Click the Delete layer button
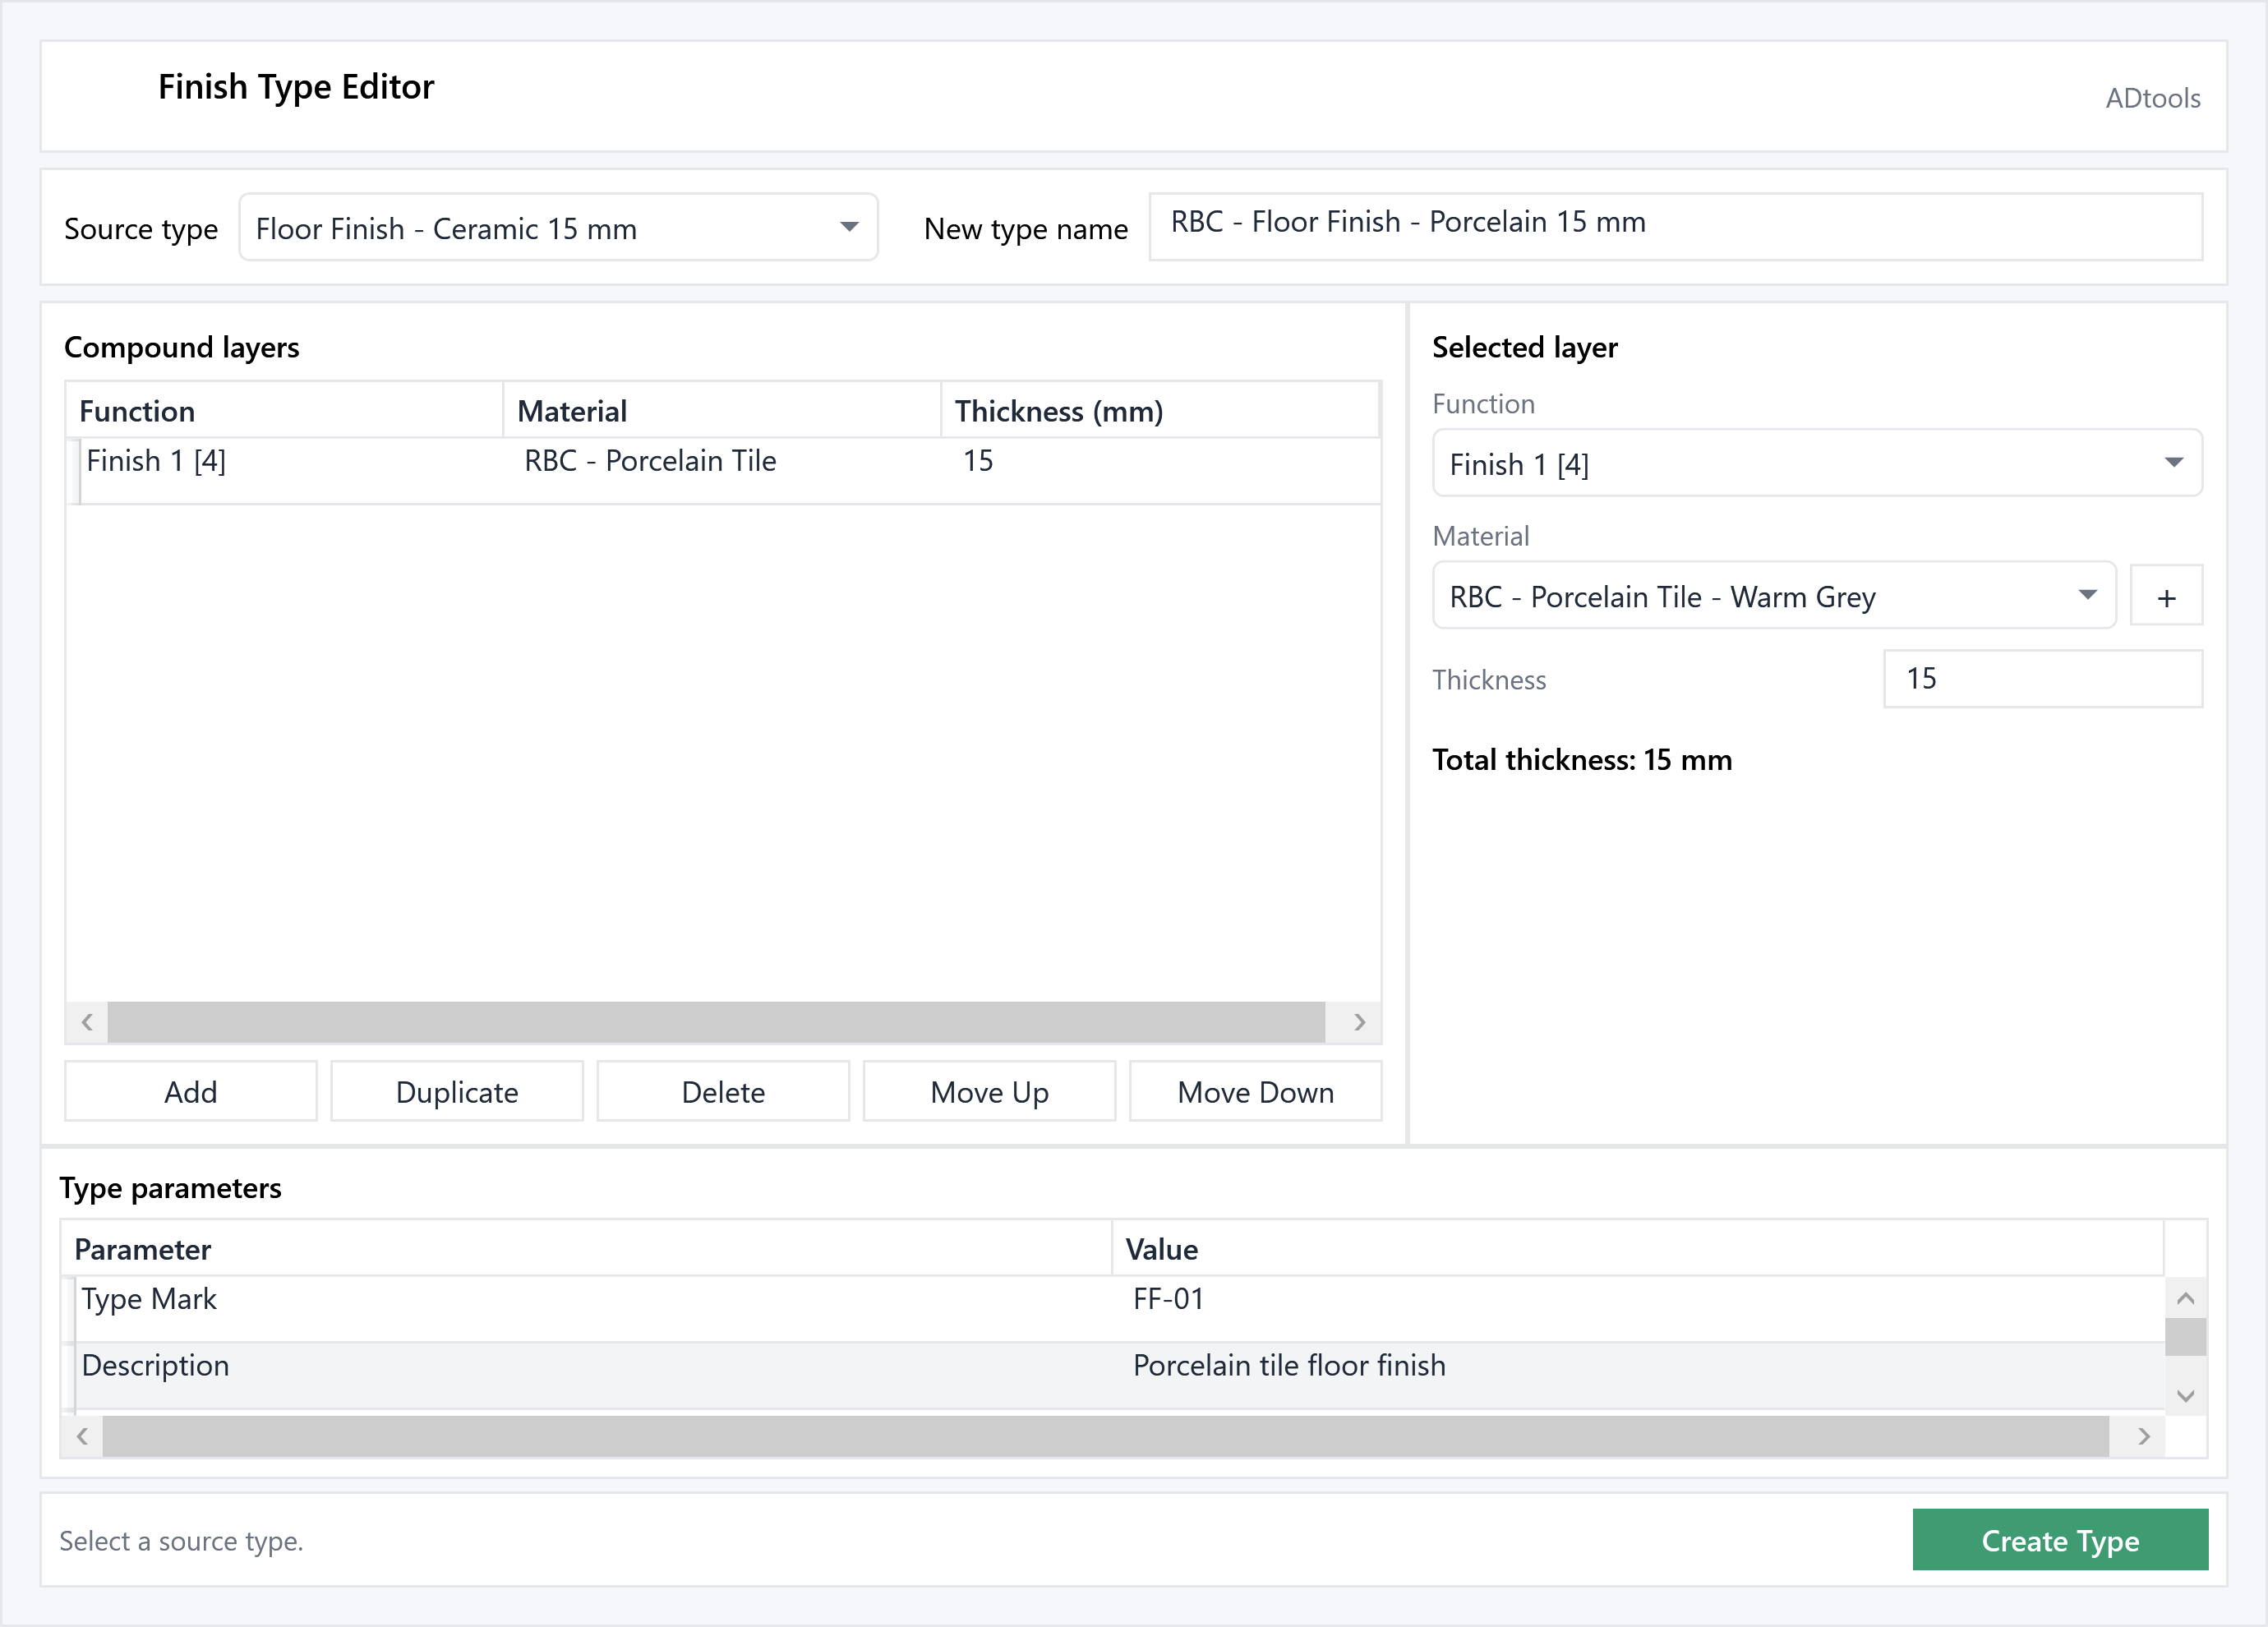Viewport: 2268px width, 1627px height. (723, 1092)
